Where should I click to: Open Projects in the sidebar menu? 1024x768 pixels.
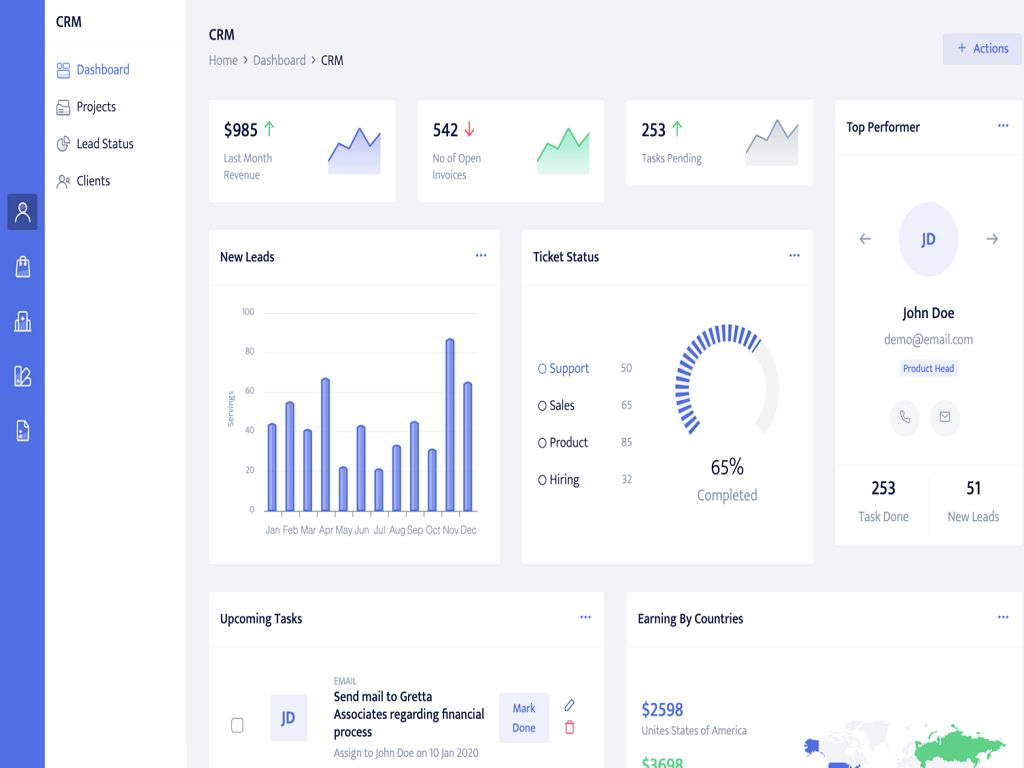(x=96, y=107)
